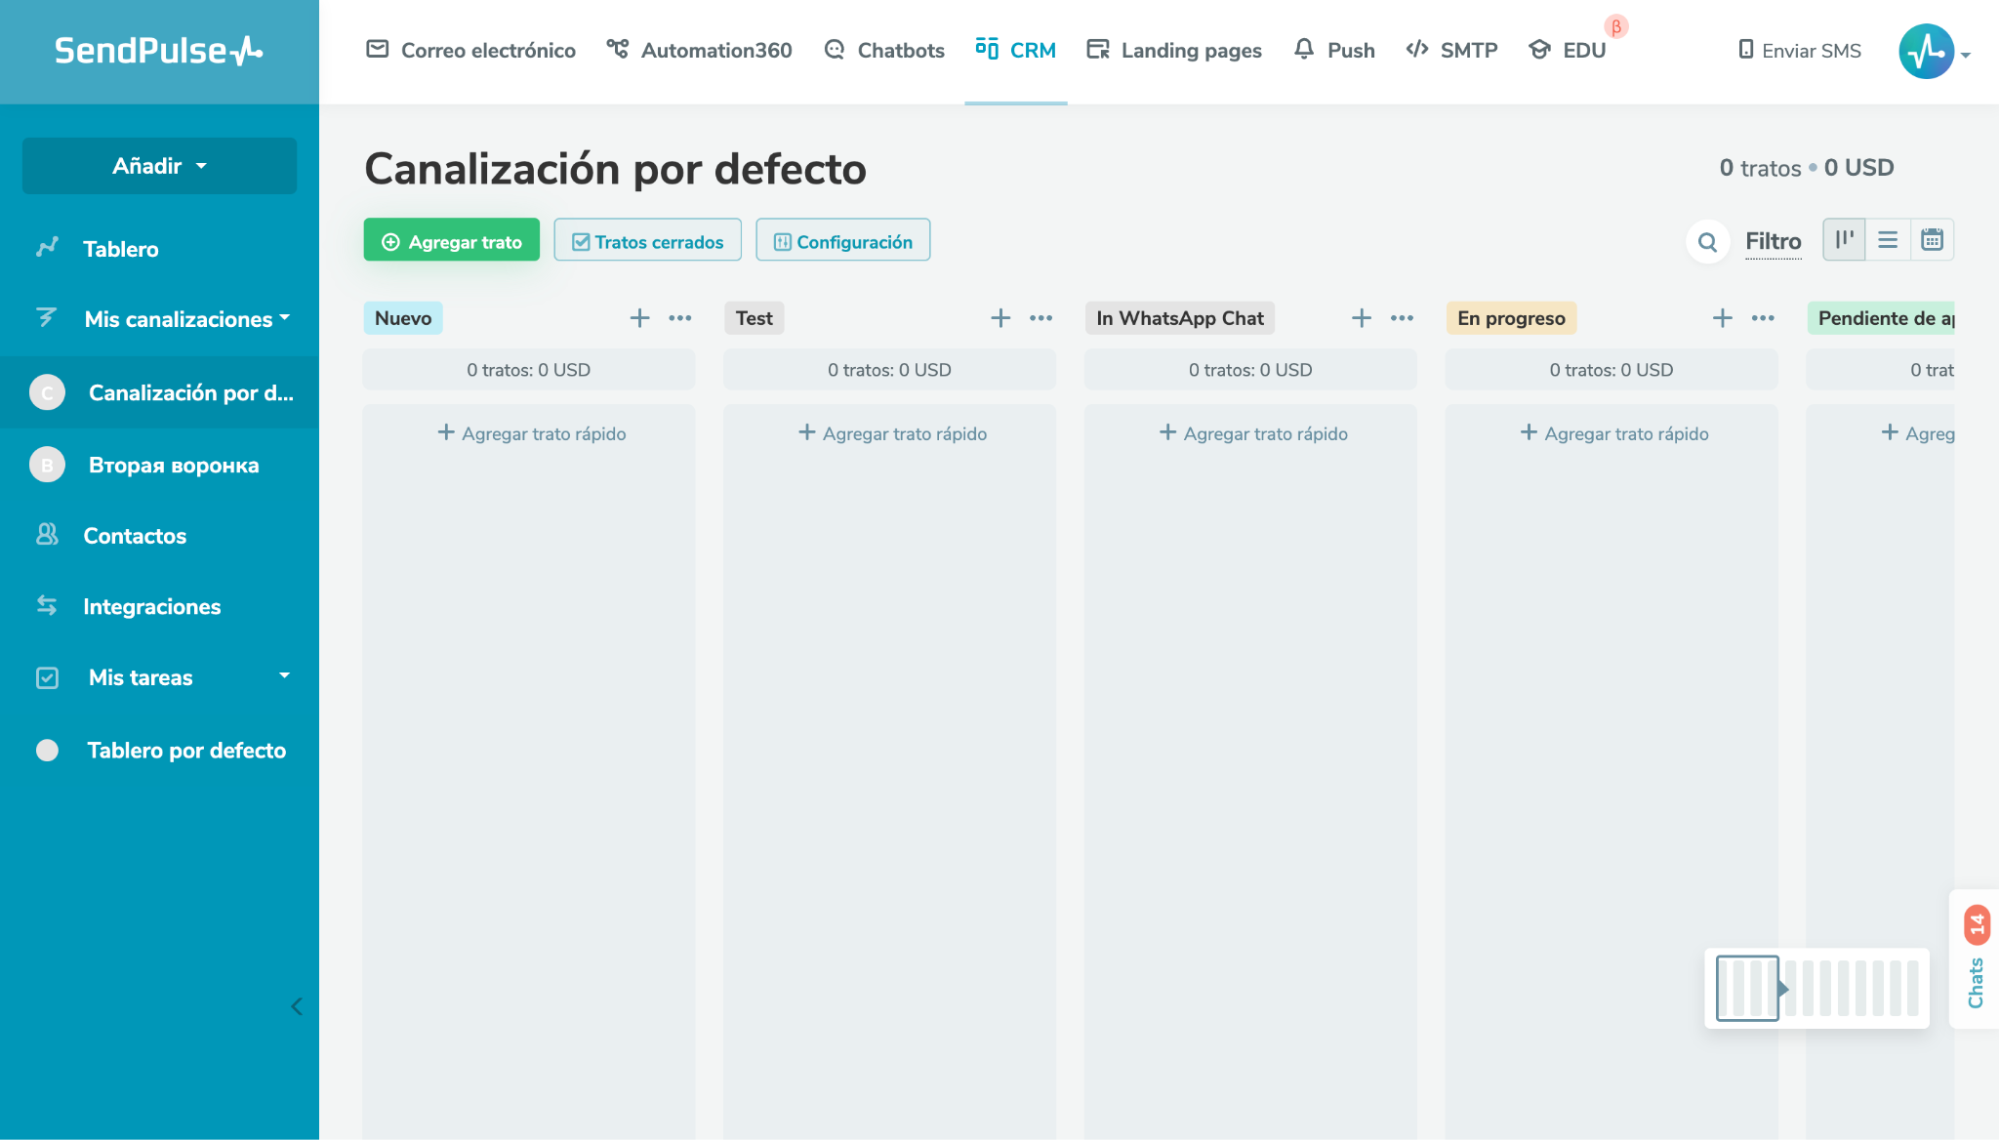Screen dimensions: 1999x1141
Task: Expand the Añadir dropdown button
Action: pos(159,166)
